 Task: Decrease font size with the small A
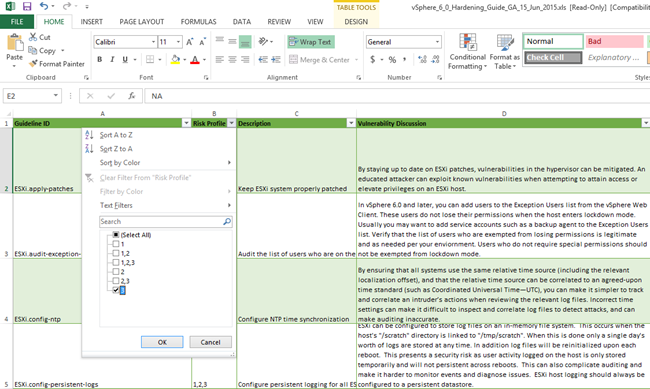click(202, 42)
